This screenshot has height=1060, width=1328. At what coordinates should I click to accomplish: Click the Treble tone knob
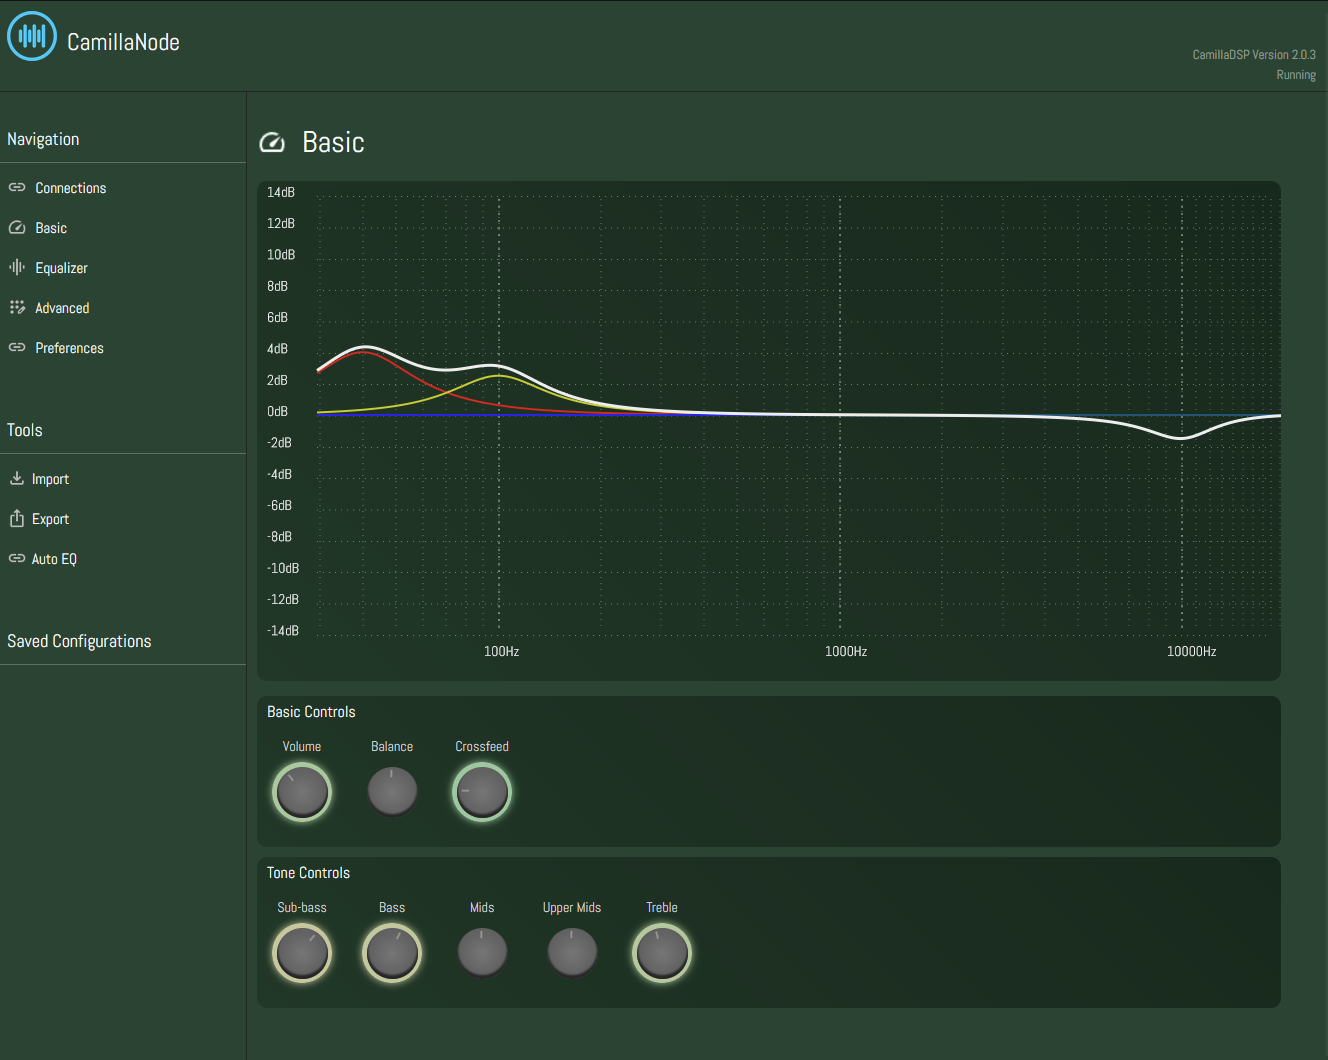[662, 953]
